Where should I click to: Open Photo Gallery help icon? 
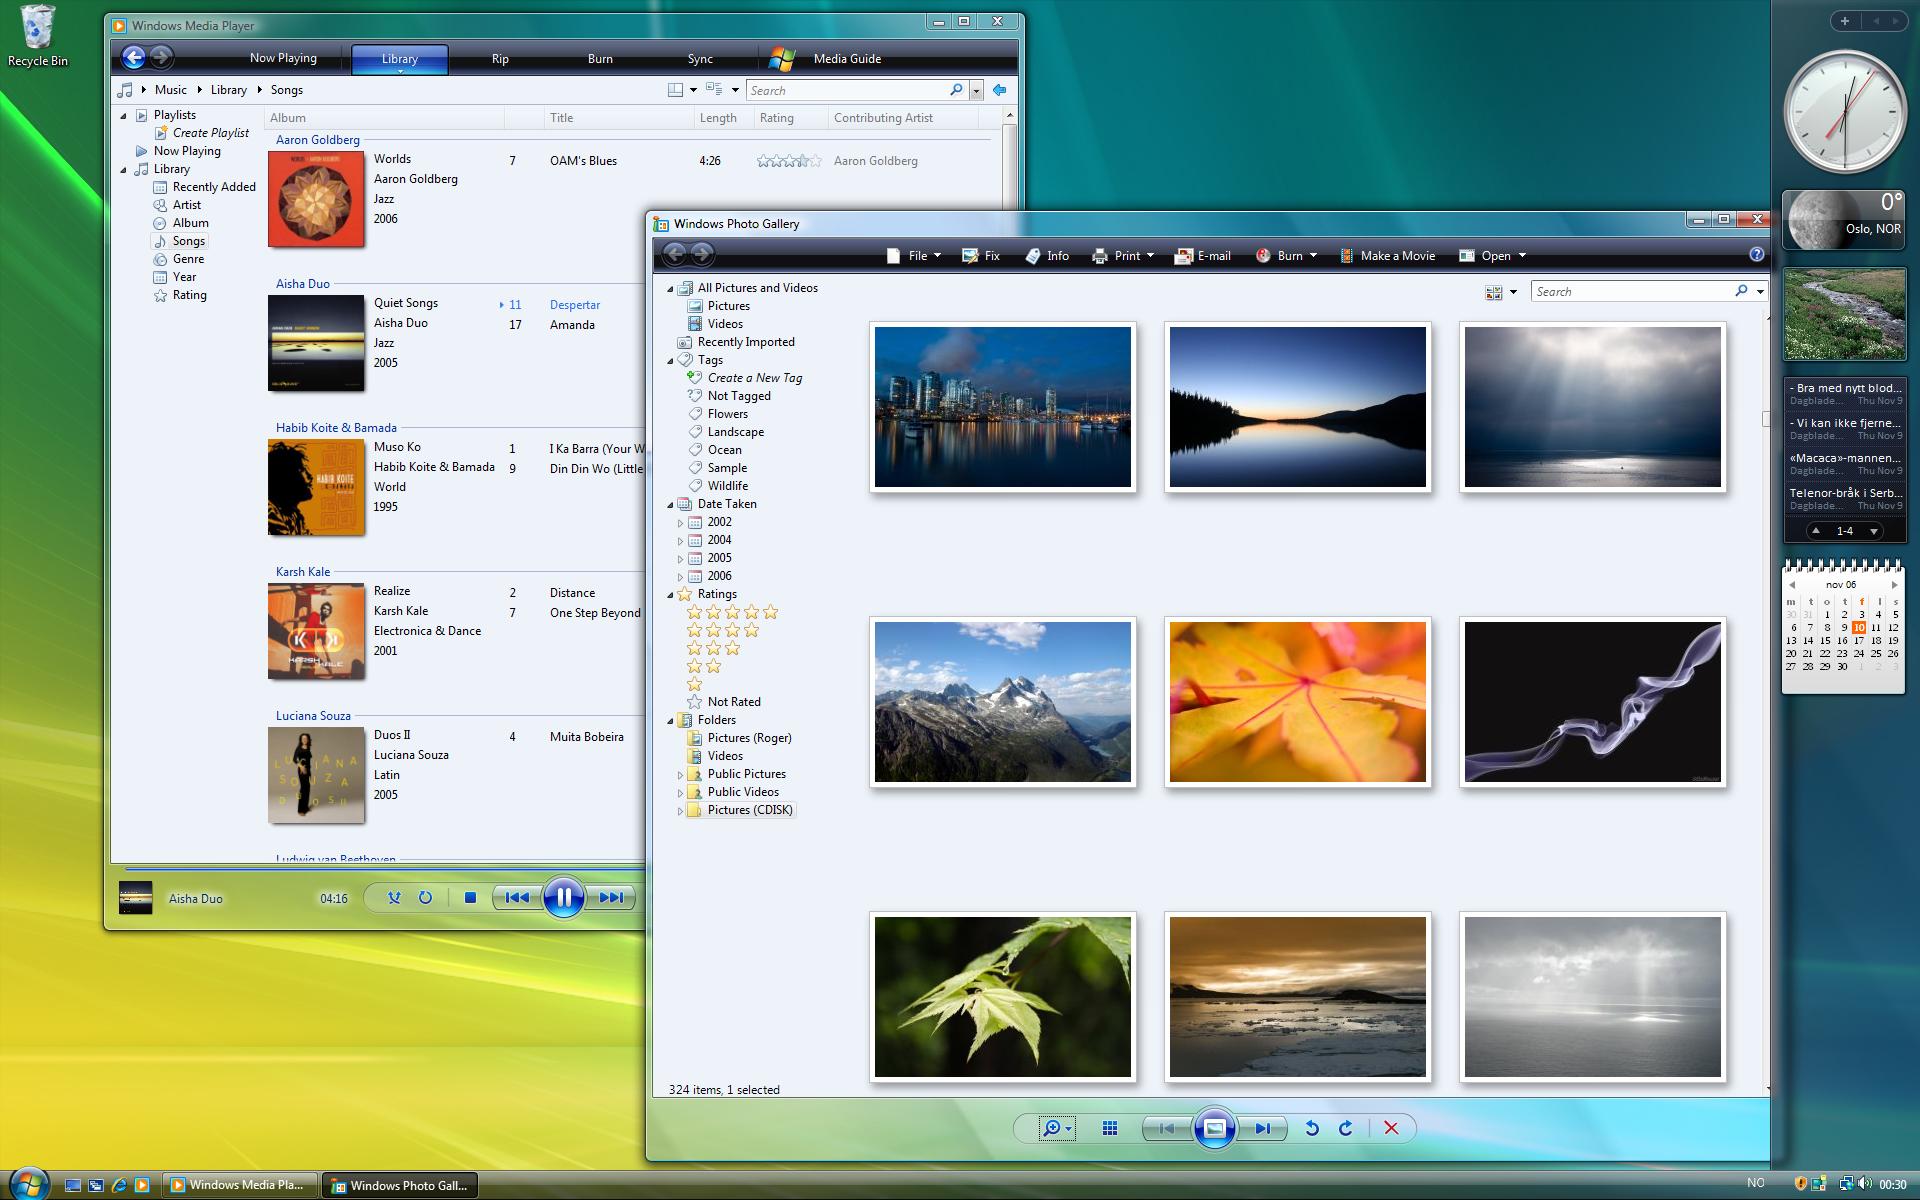tap(1756, 255)
